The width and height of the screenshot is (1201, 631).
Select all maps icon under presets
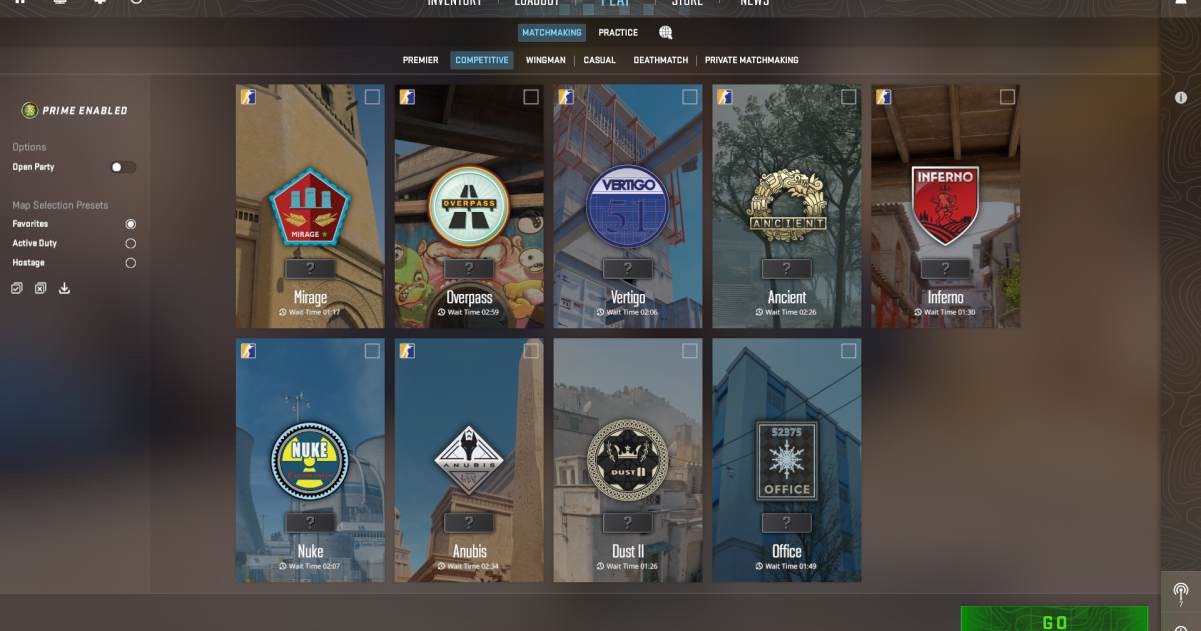pos(17,288)
